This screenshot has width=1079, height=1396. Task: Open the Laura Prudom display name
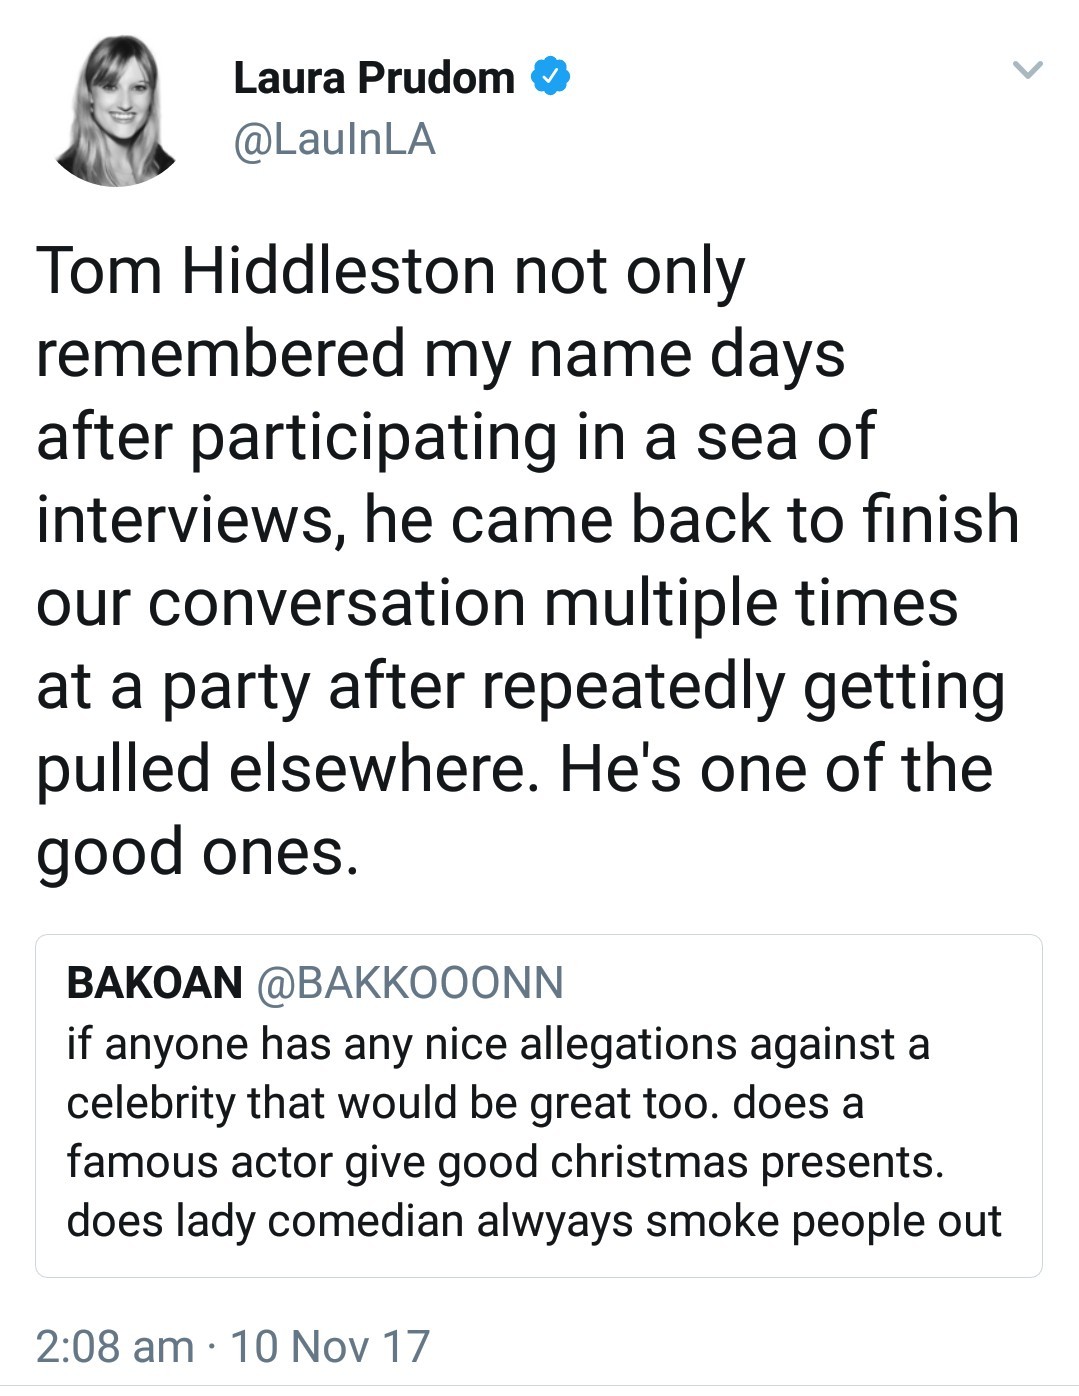[x=374, y=78]
